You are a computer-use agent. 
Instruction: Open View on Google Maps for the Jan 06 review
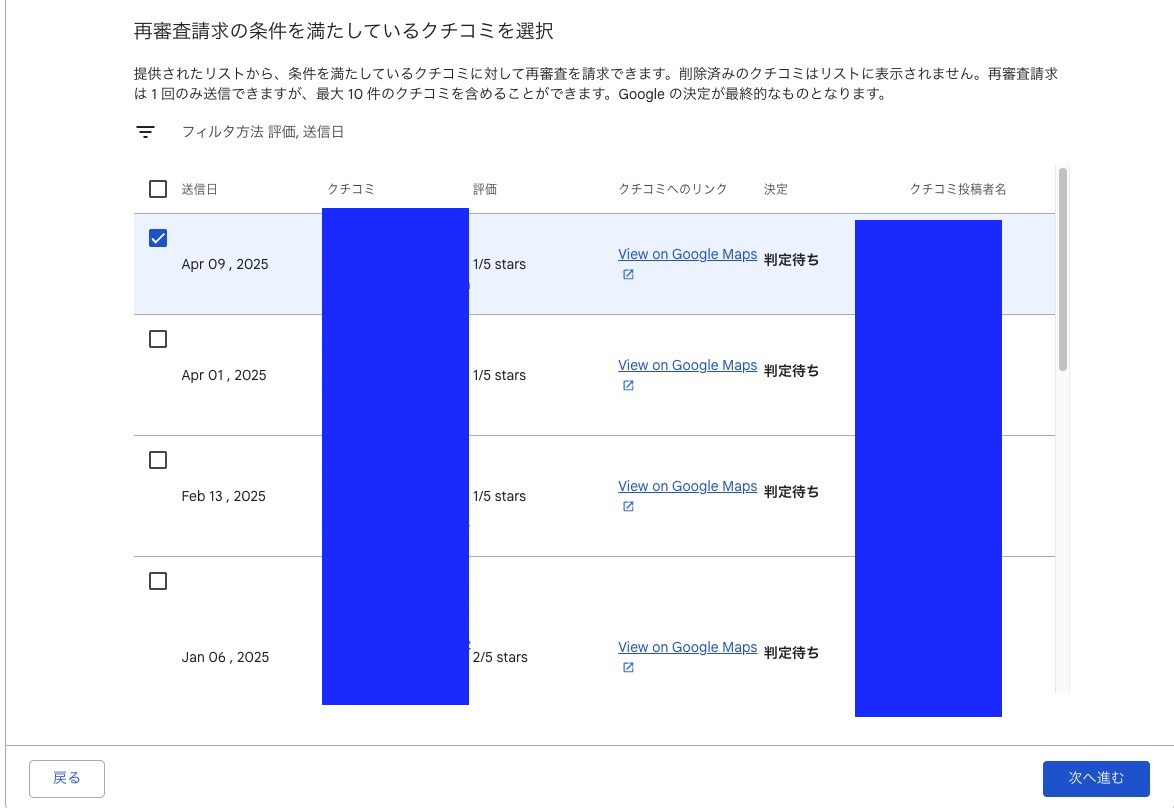coord(687,646)
